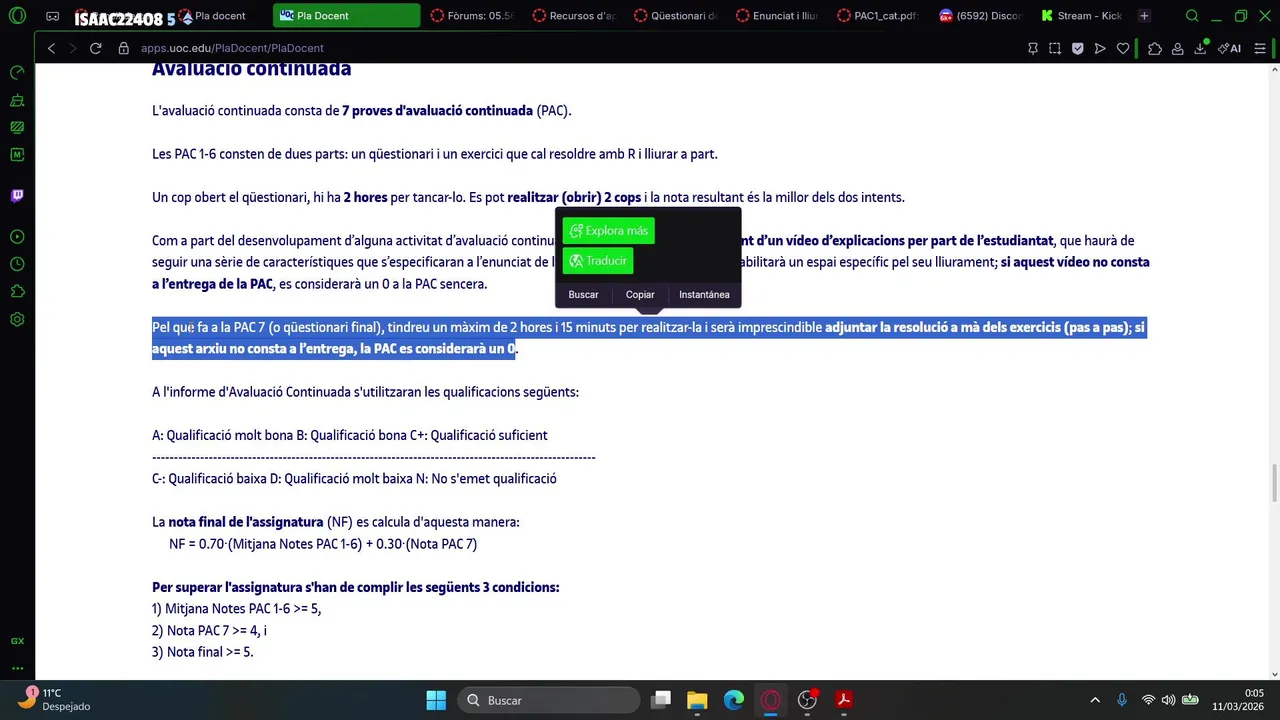Reload the current page
Image resolution: width=1280 pixels, height=720 pixels.
point(95,48)
